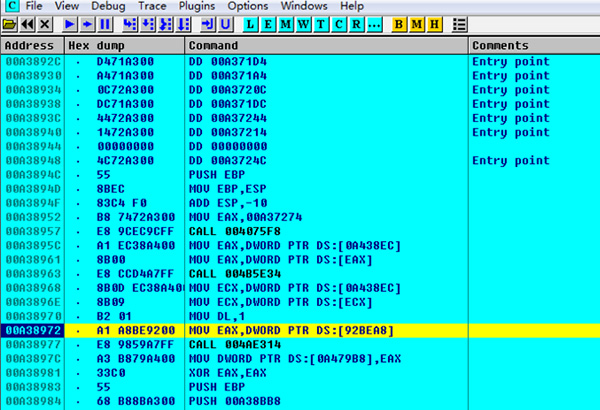Select MOV EAX,DWORD PTR DS:[92BEA8] instruction
The height and width of the screenshot is (410, 600).
pyautogui.click(x=291, y=330)
